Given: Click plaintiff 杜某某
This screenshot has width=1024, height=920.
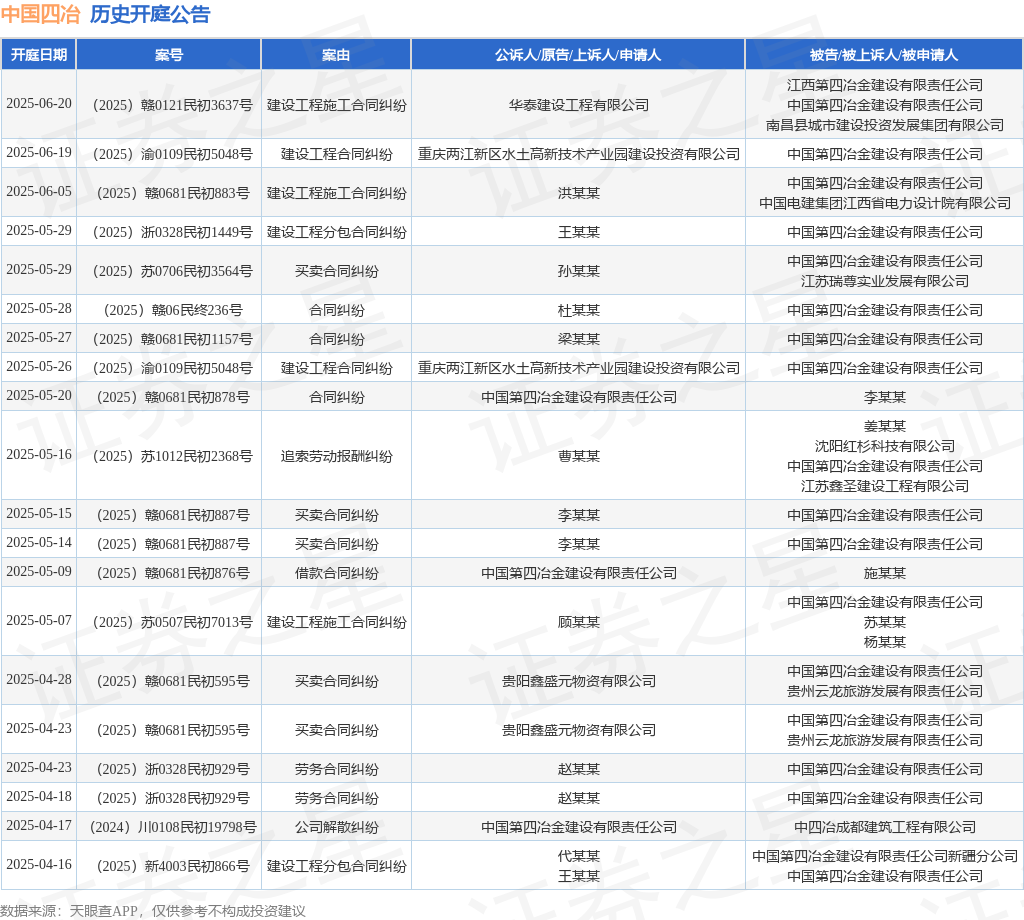Looking at the screenshot, I should click(x=579, y=310).
